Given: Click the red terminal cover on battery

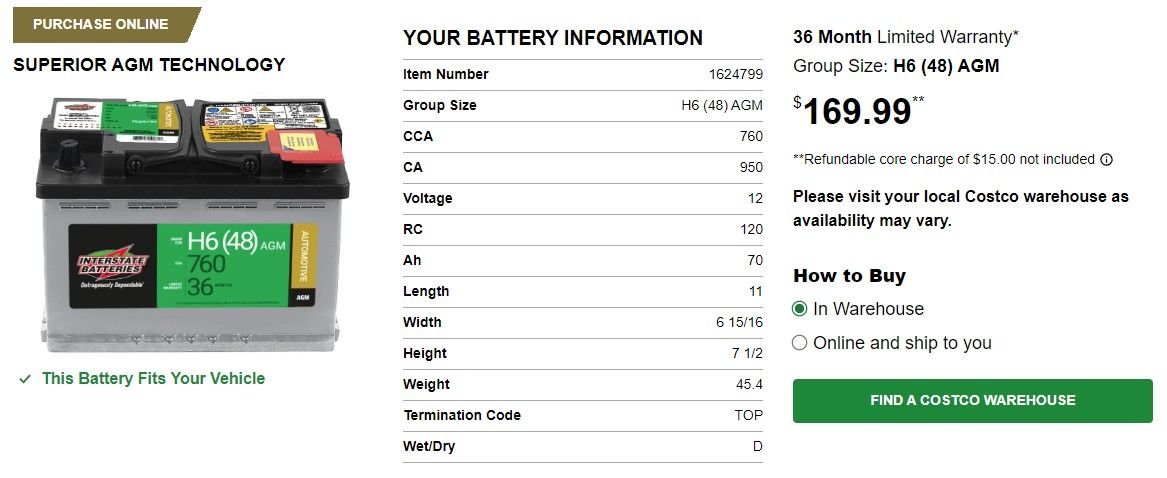Looking at the screenshot, I should tap(305, 145).
